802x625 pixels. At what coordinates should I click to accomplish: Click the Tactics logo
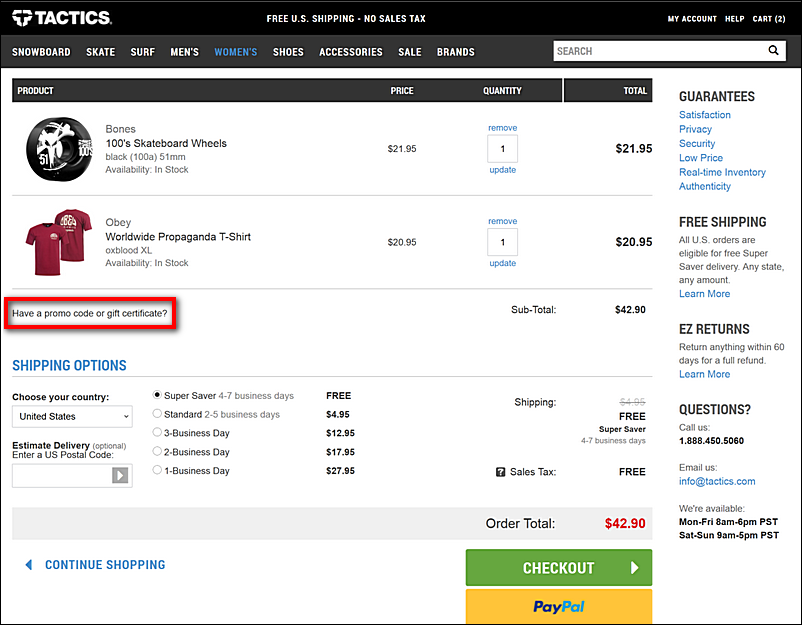pos(62,18)
